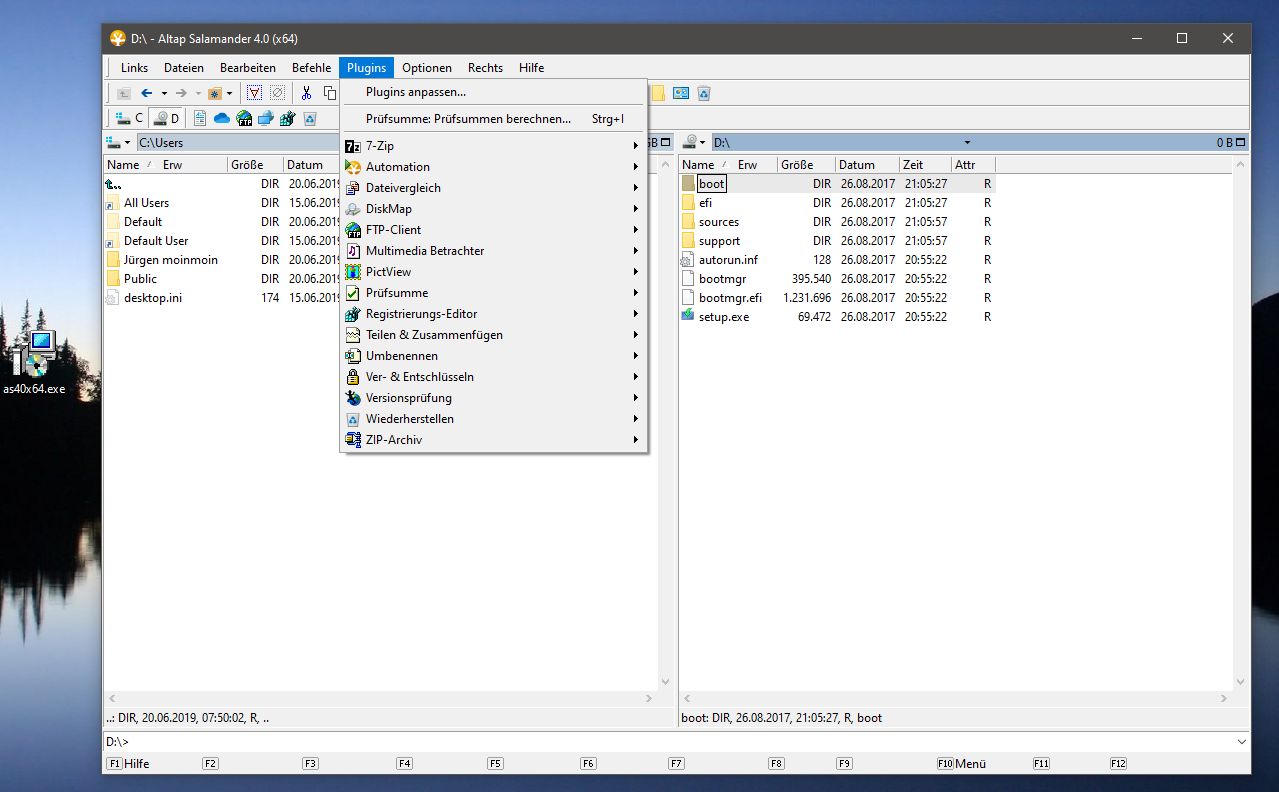This screenshot has height=792, width=1279.
Task: Expand the 7-Zip submenu
Action: 494,146
